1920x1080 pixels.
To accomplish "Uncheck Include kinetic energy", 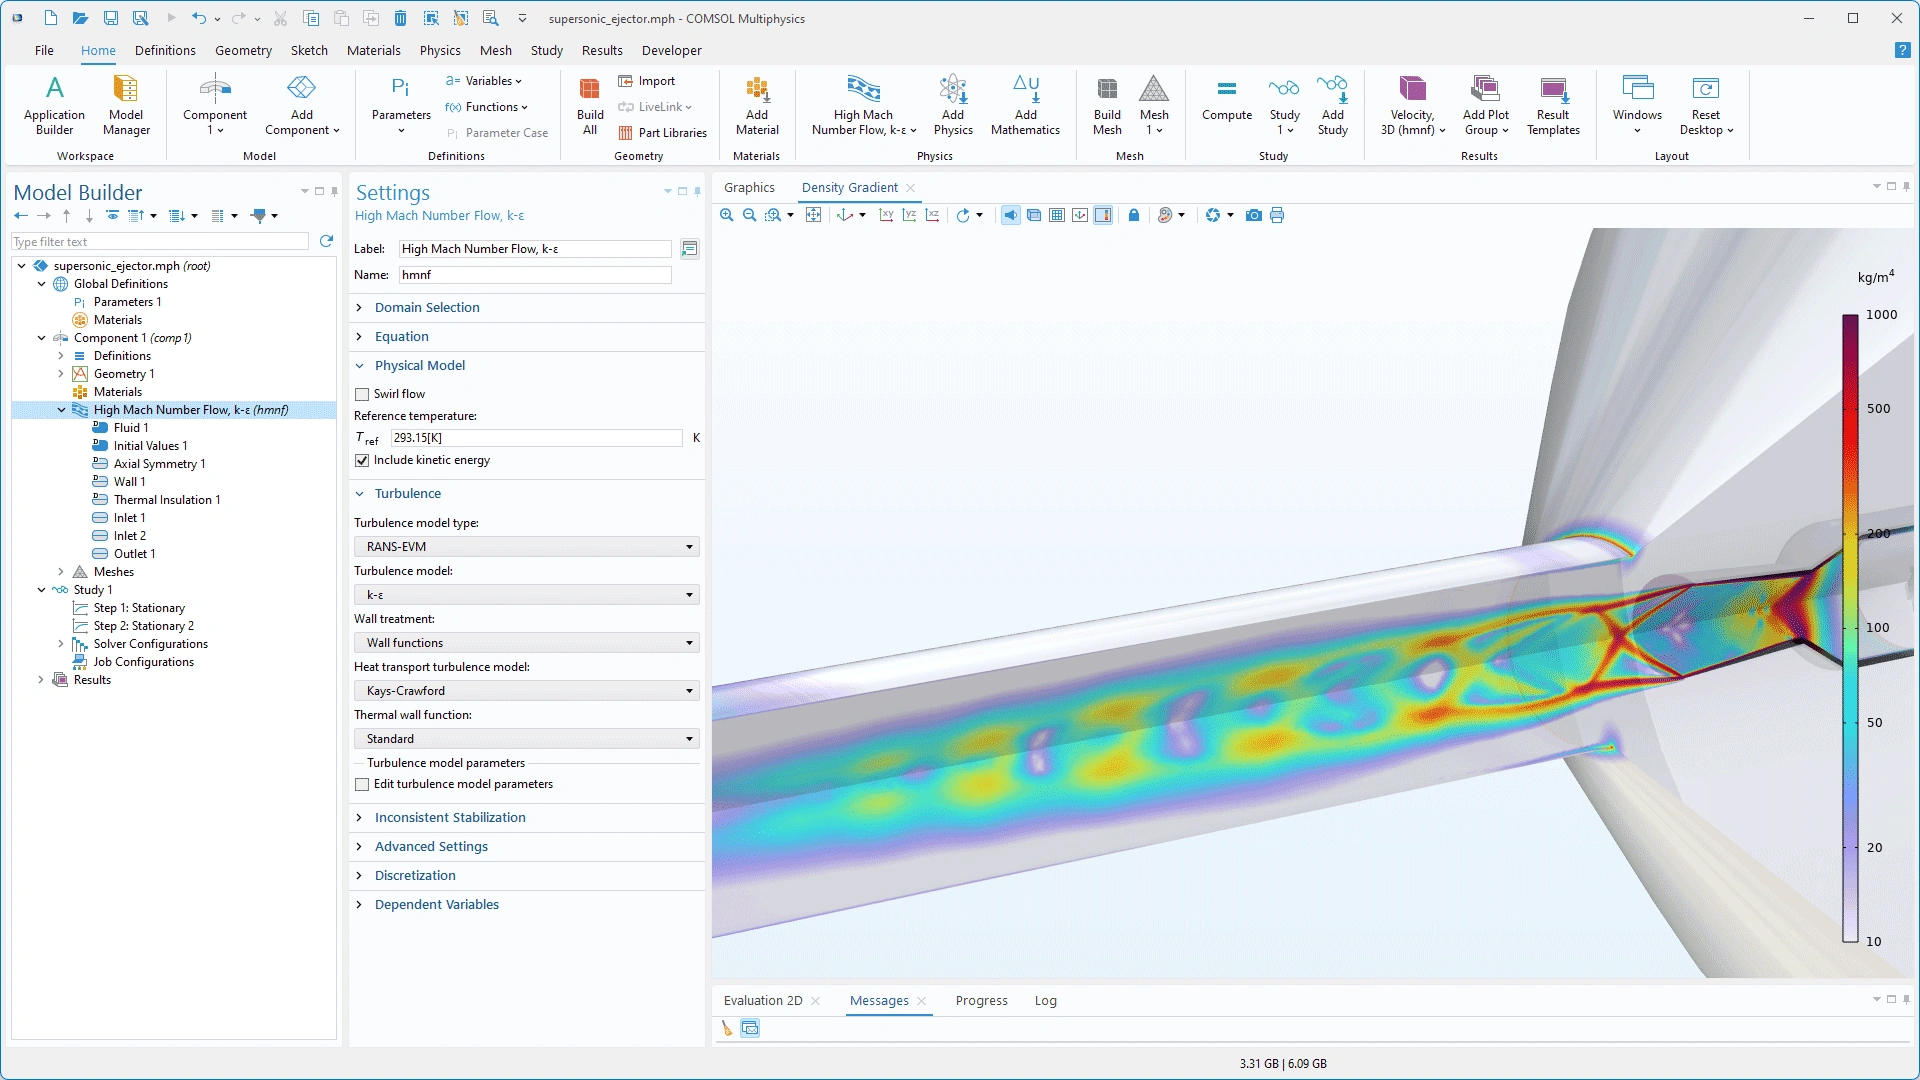I will (x=362, y=460).
